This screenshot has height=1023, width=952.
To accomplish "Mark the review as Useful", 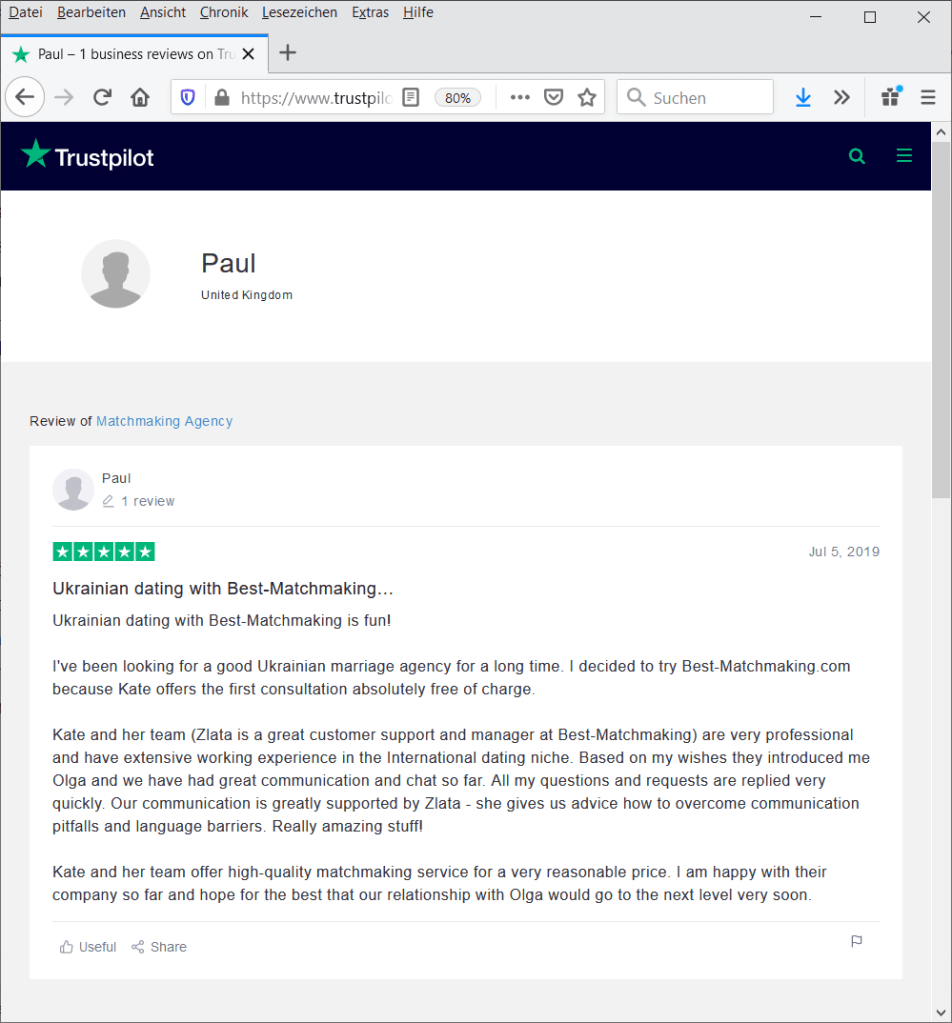I will (88, 947).
